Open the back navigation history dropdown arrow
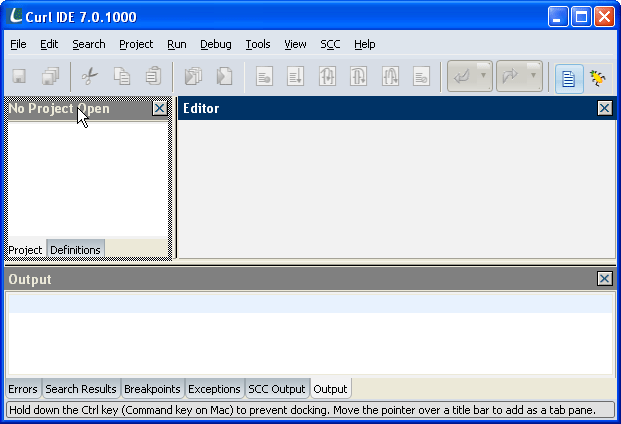 (x=485, y=77)
